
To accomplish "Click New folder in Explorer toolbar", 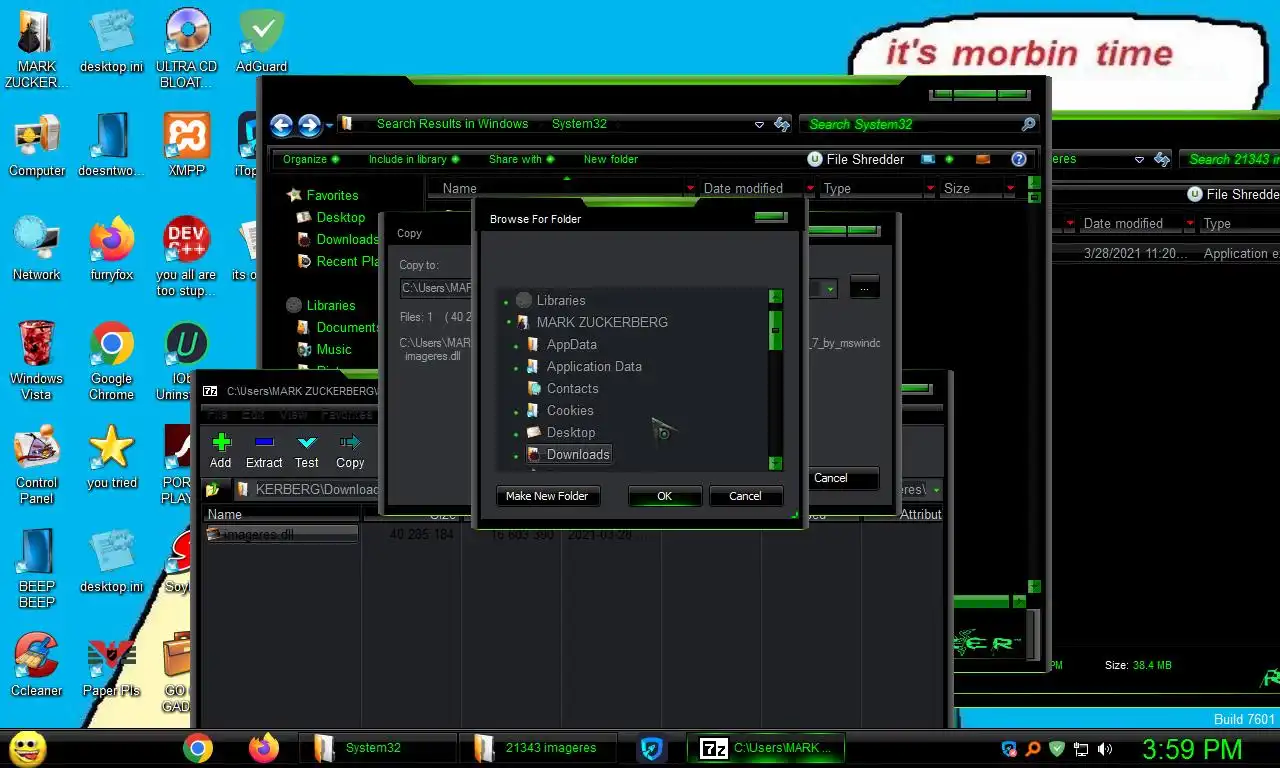I will coord(611,159).
